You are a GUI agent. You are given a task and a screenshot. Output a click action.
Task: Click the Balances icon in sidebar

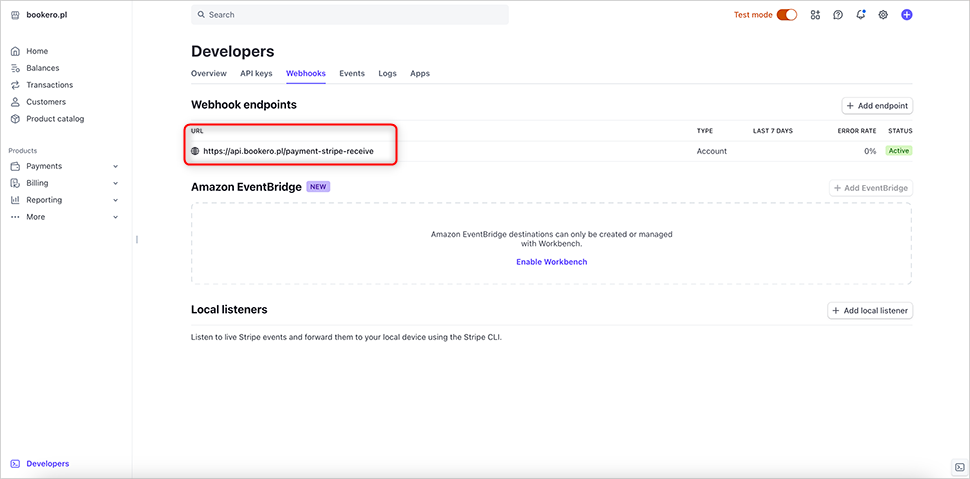pyautogui.click(x=15, y=68)
